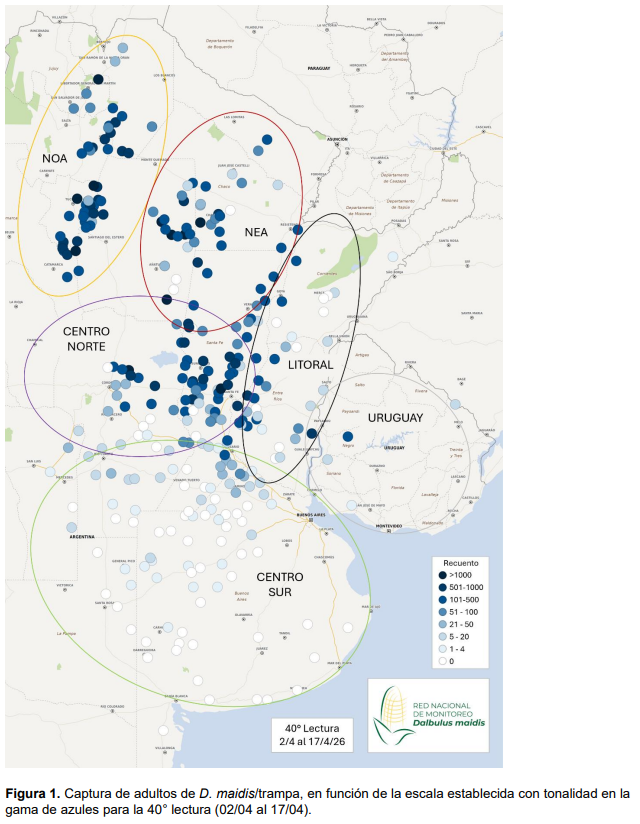Click the 5 - 20 legend circle
Viewport: 640px width, 824px height.
coord(443,636)
